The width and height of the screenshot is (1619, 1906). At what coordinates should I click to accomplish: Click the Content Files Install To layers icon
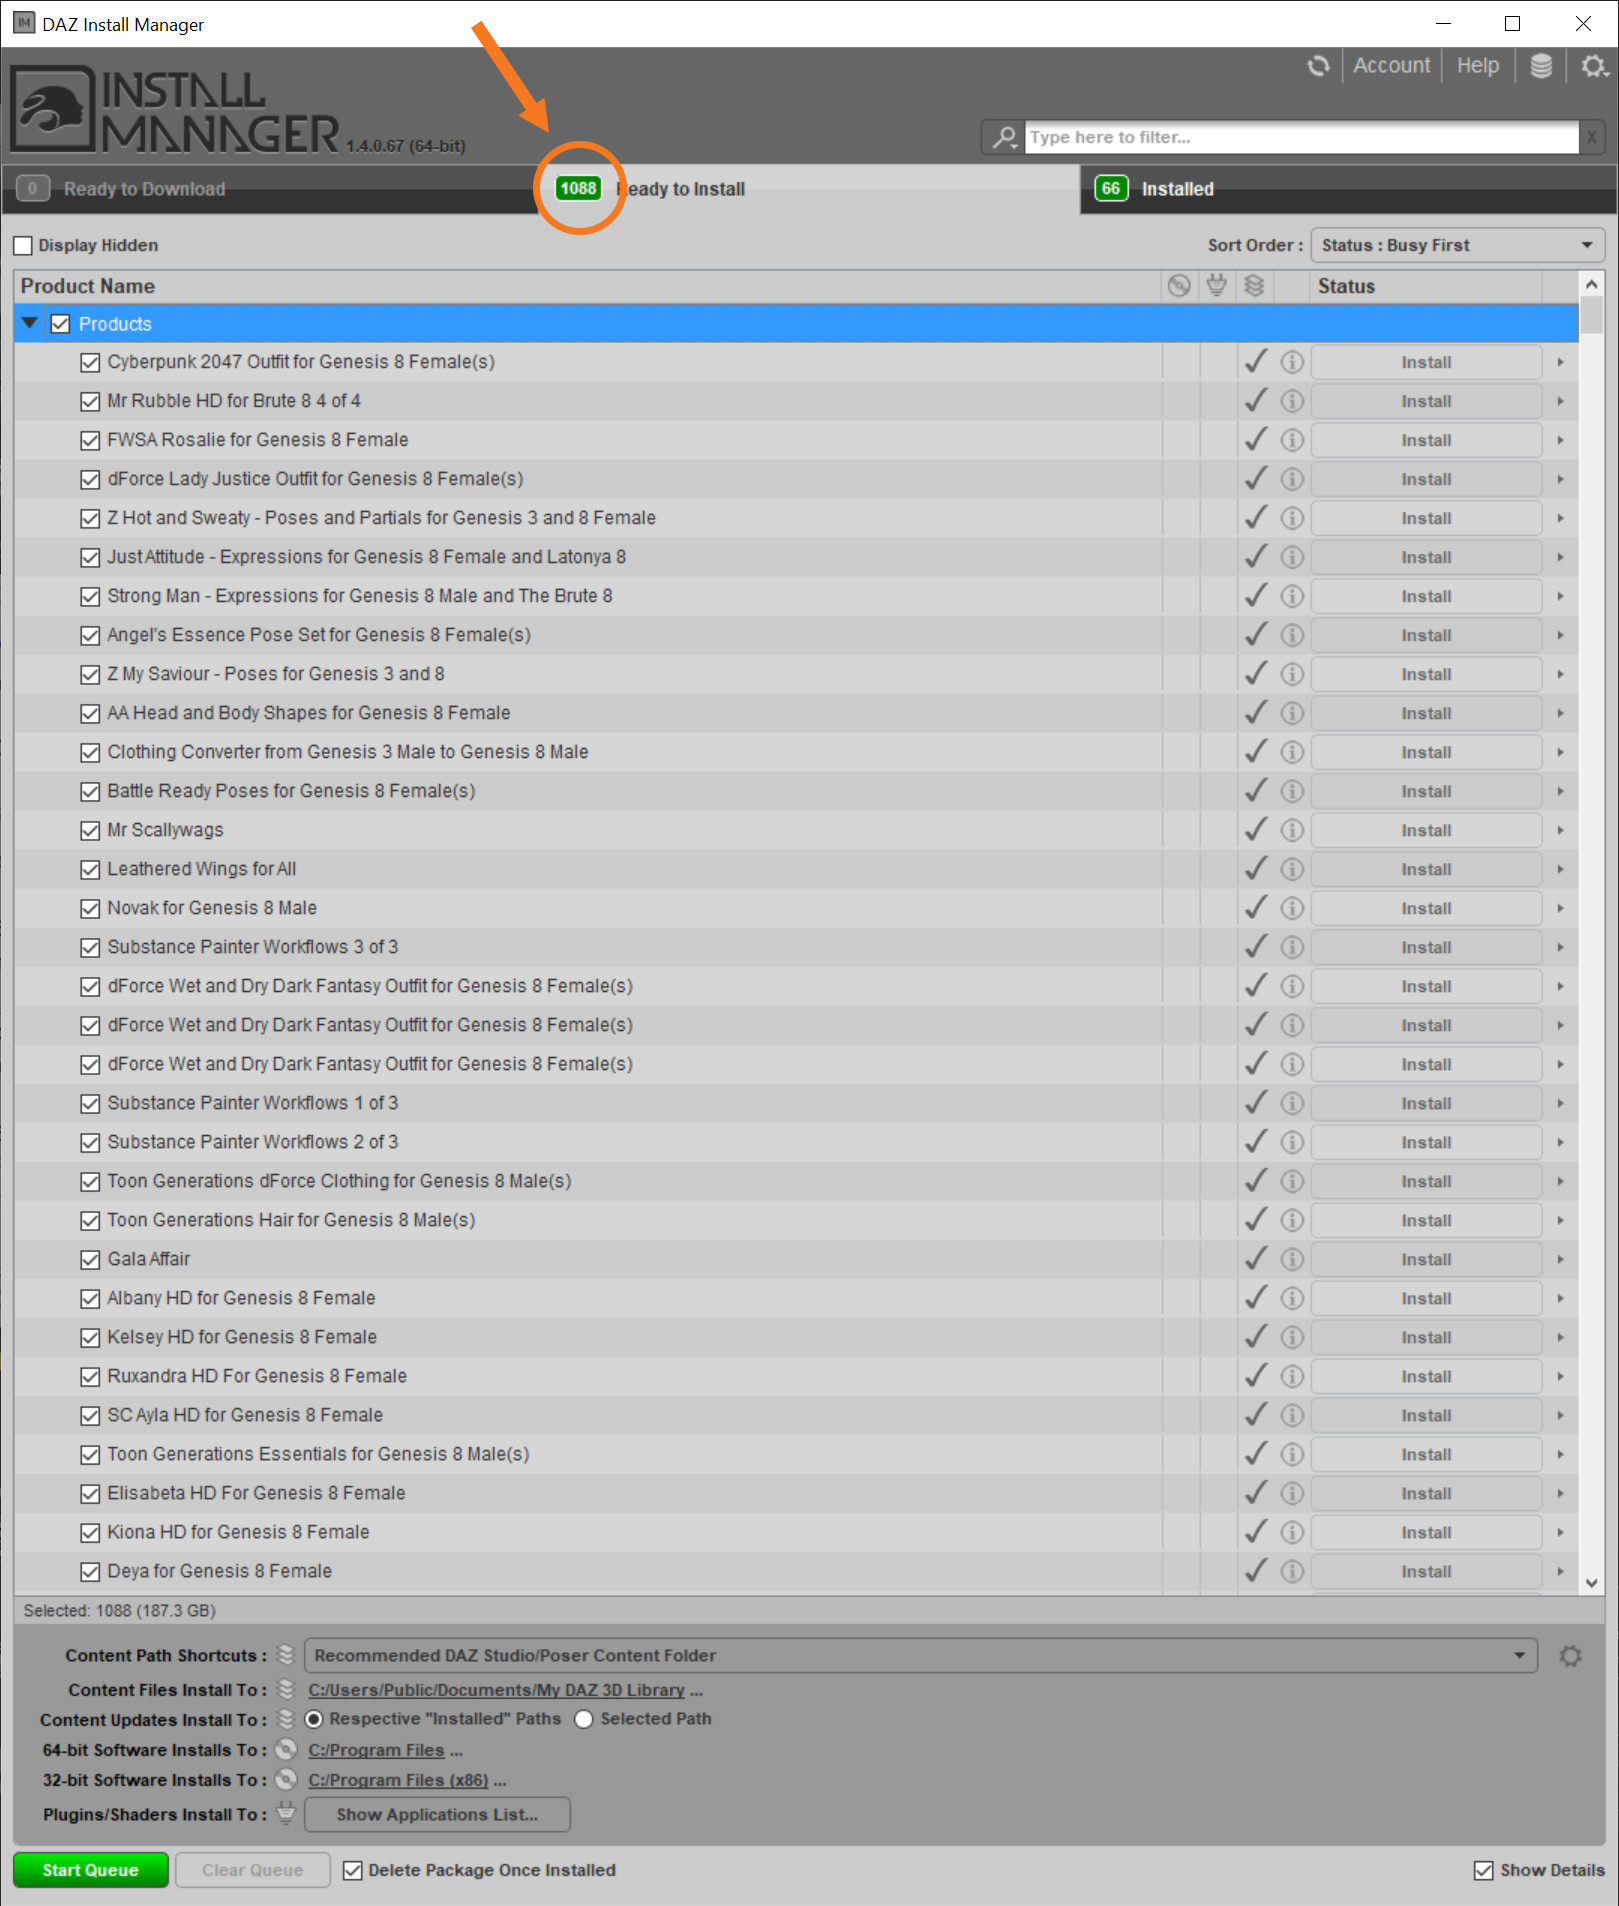coord(286,1689)
